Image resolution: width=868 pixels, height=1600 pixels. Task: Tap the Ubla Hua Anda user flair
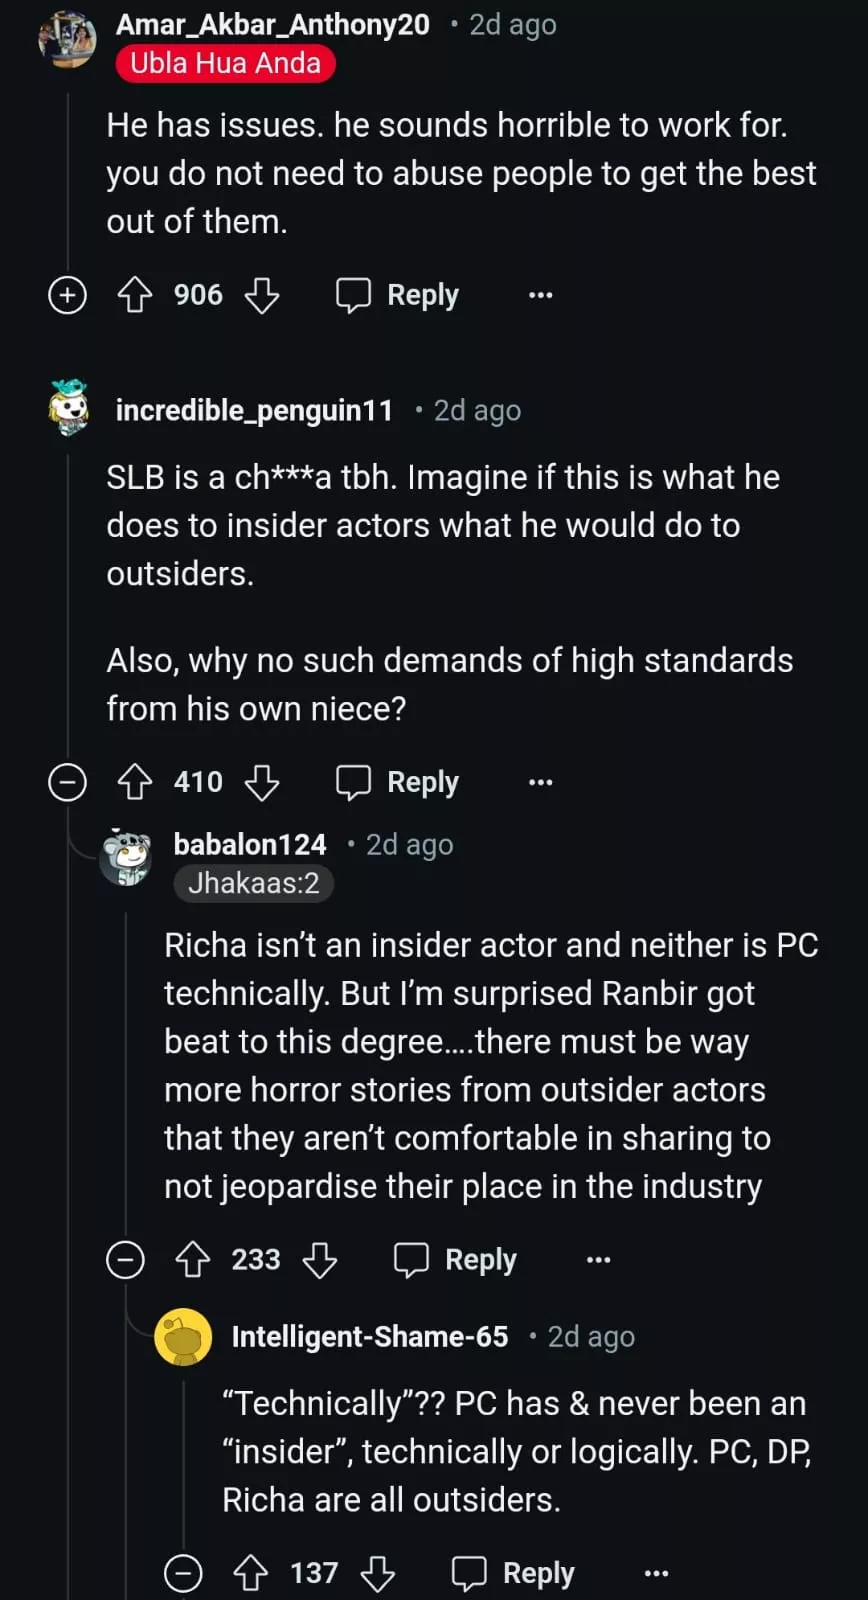point(225,63)
